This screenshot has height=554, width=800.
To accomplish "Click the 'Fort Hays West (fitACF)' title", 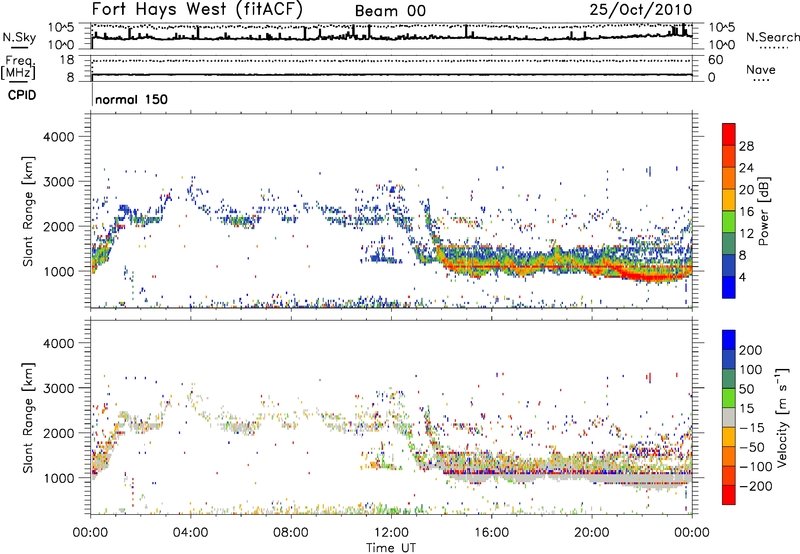I will click(197, 9).
